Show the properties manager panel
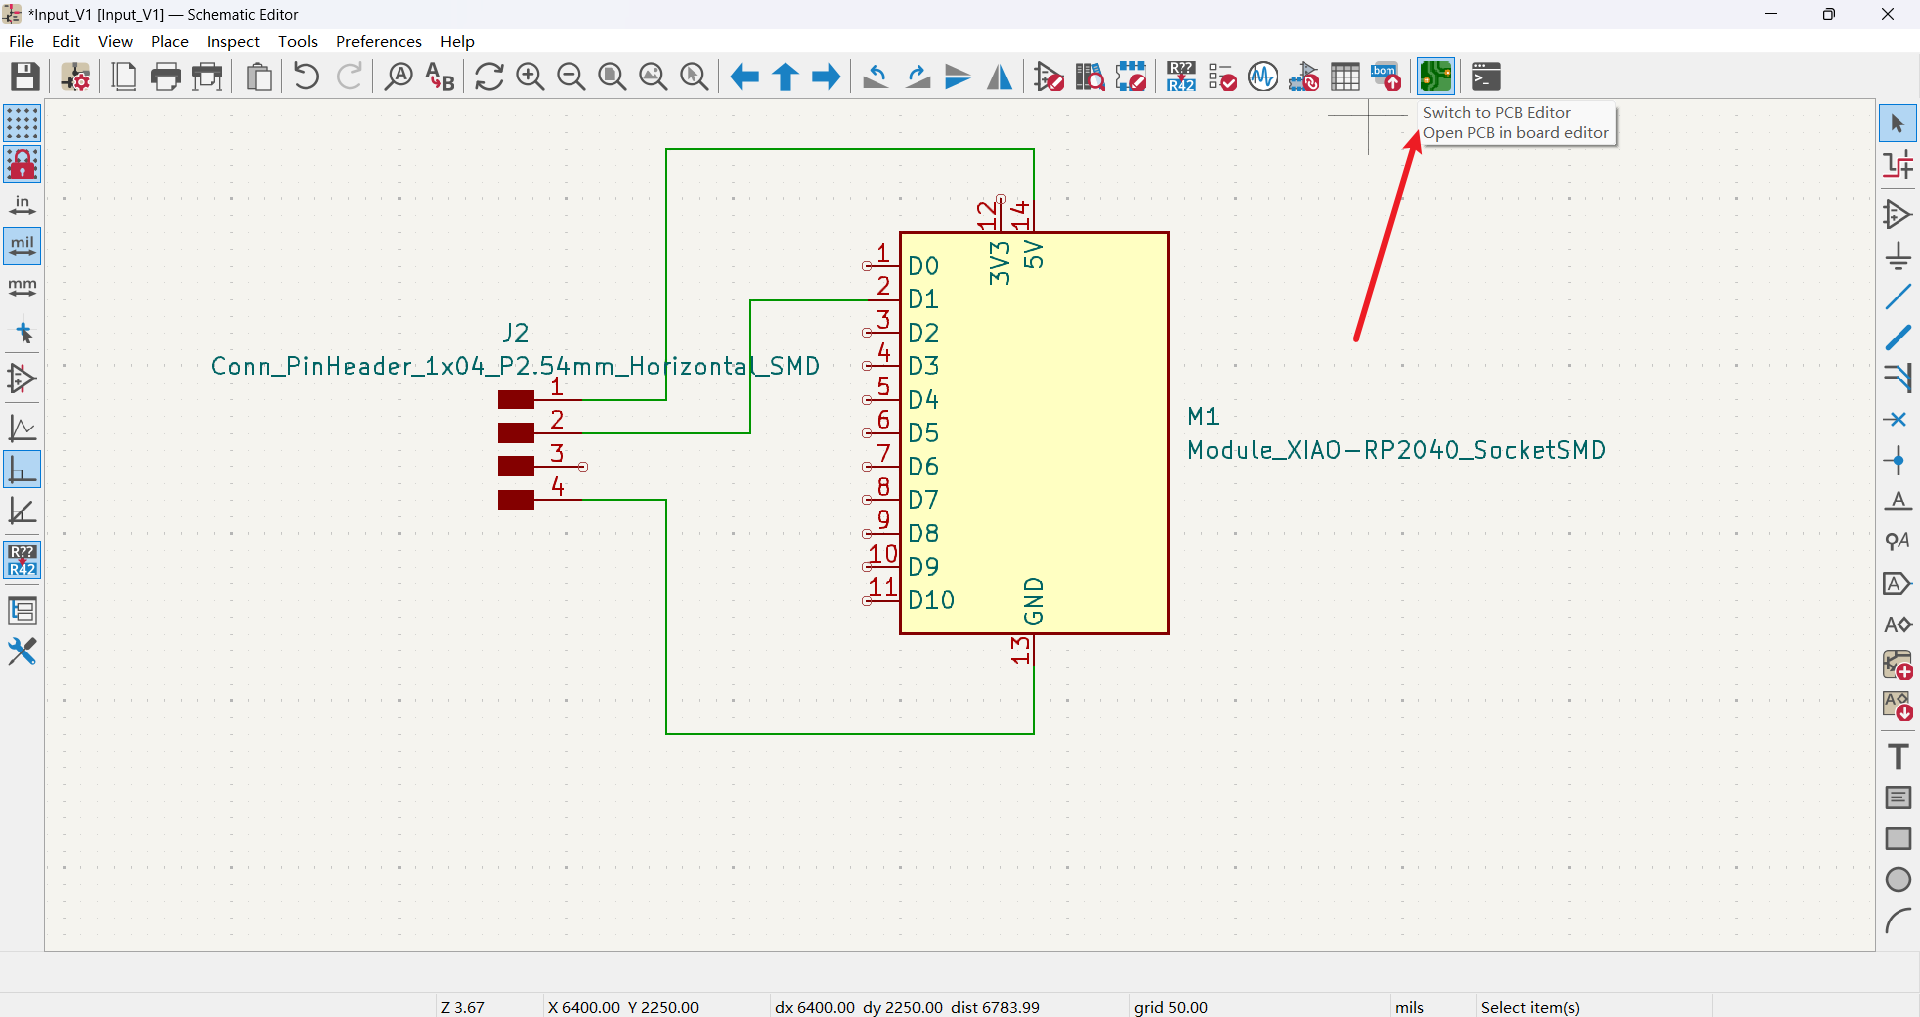The height and width of the screenshot is (1017, 1920). [x=22, y=652]
